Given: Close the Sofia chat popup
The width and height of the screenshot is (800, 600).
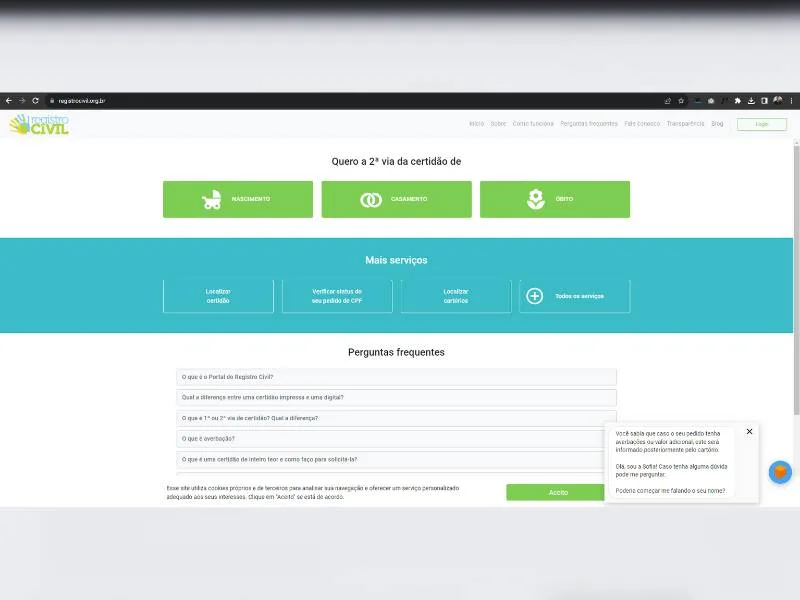Looking at the screenshot, I should click(x=749, y=431).
